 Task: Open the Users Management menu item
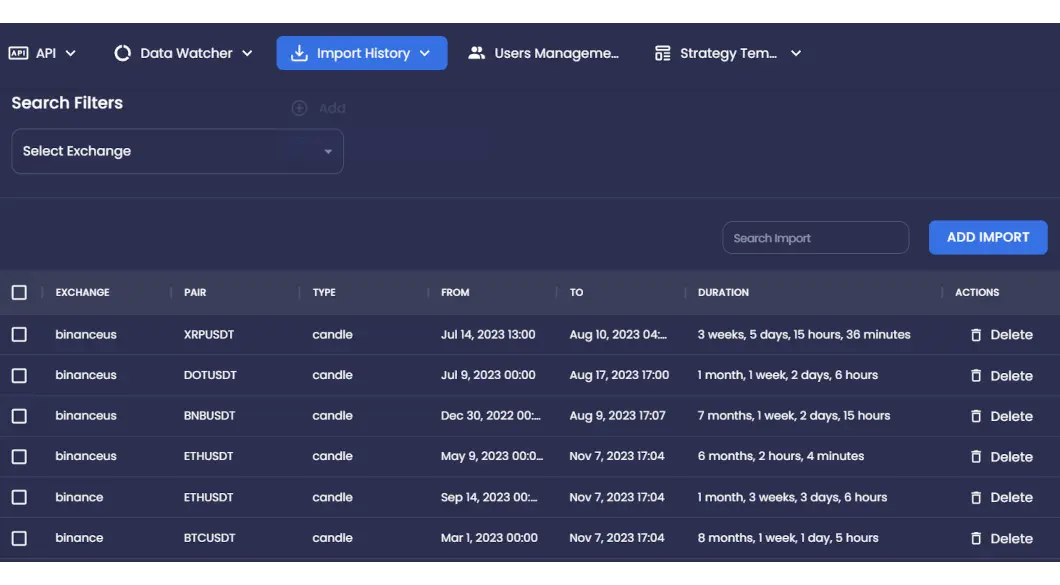[556, 53]
